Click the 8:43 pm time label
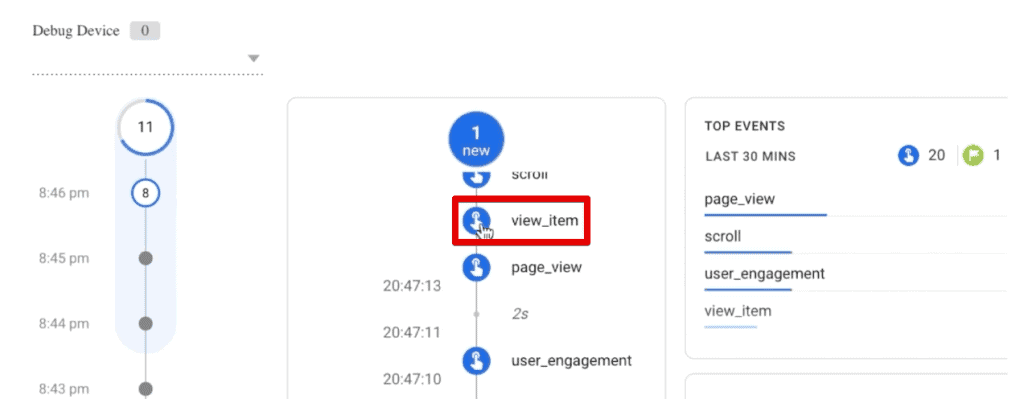Viewport: 1024px width, 399px height. [63, 389]
